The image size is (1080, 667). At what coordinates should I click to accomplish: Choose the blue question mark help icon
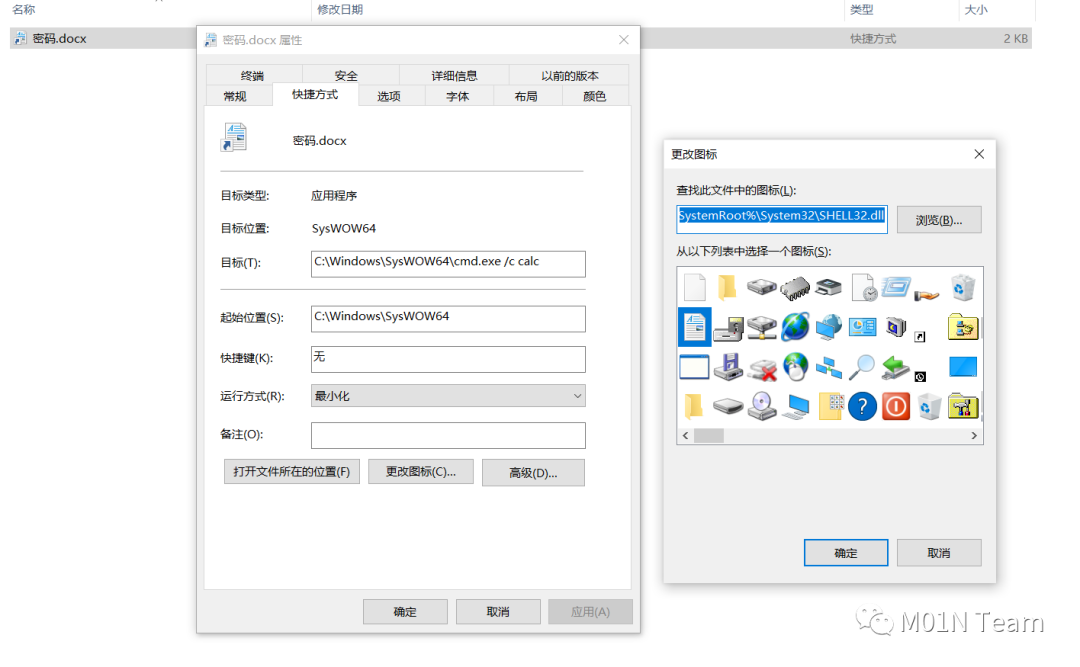coord(862,406)
